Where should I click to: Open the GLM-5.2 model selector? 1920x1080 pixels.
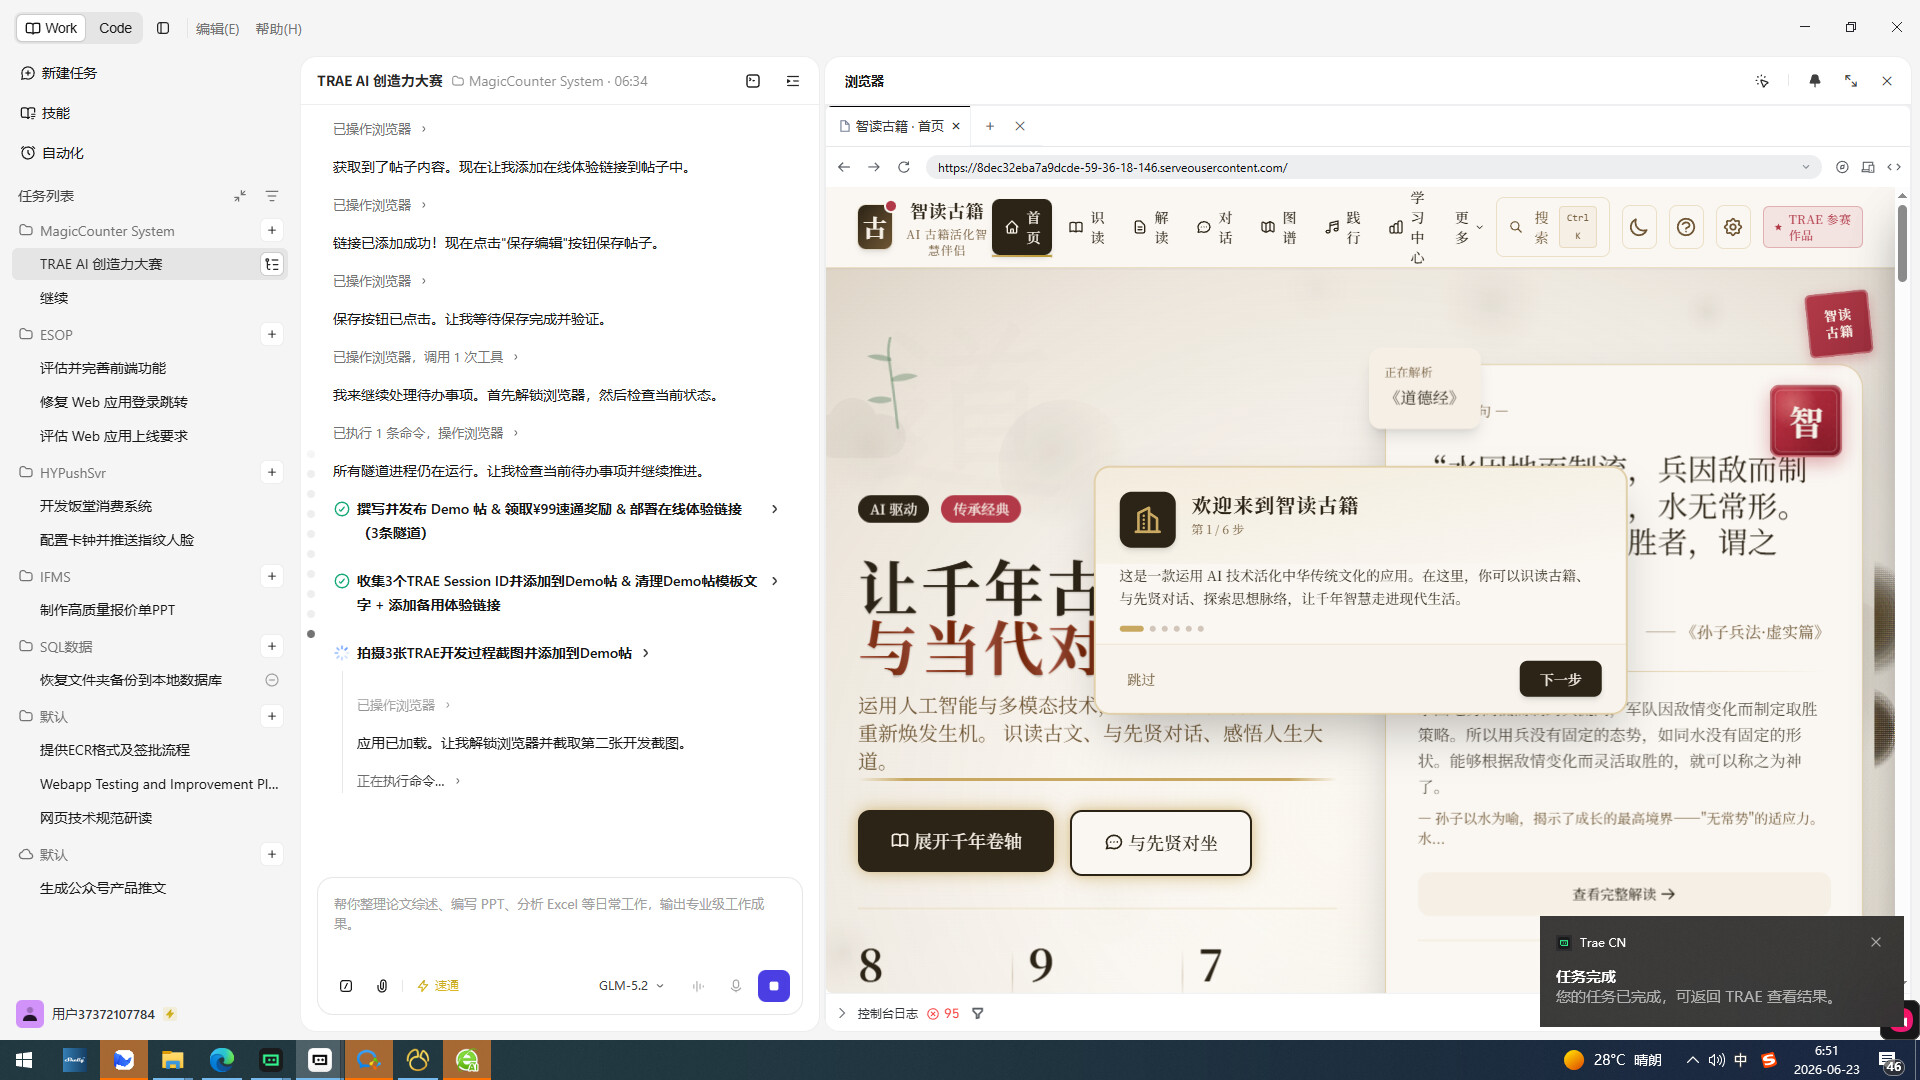pos(631,986)
